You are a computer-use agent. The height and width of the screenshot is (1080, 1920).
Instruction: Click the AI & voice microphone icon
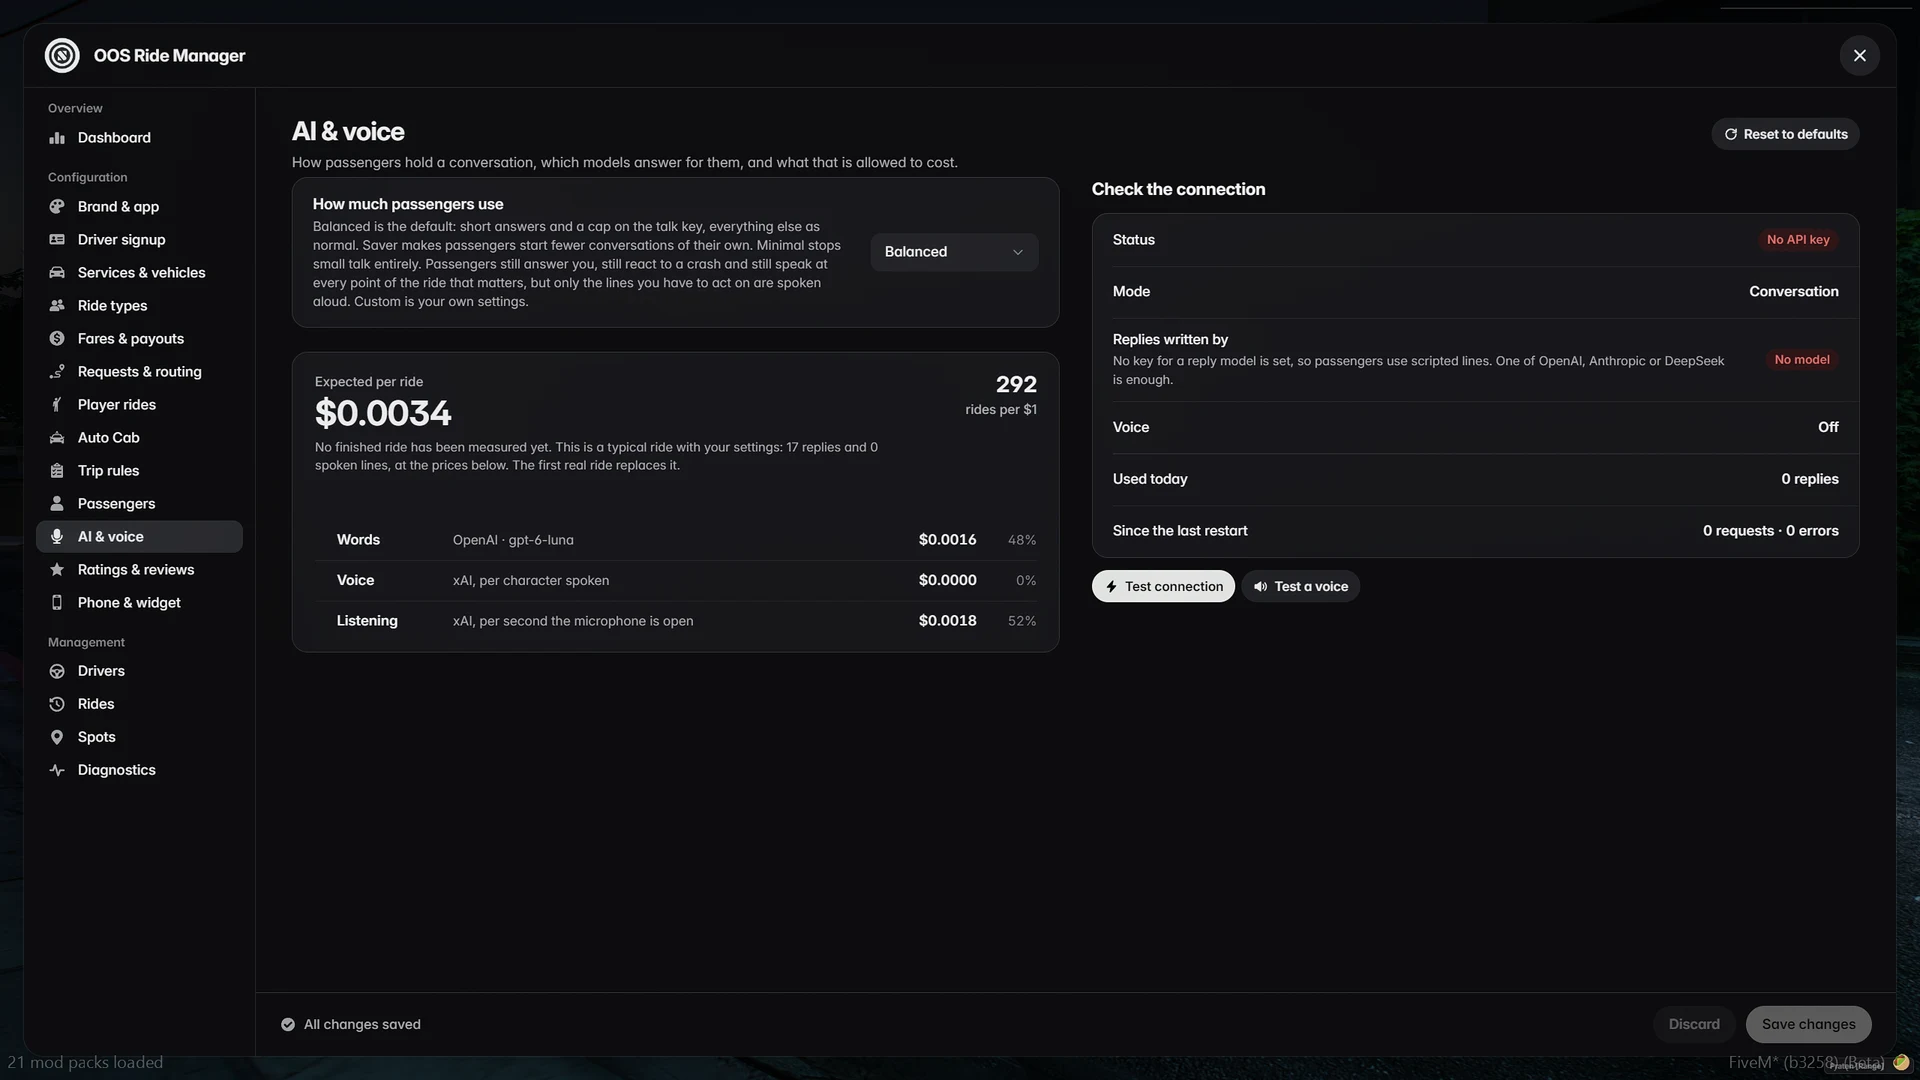[57, 537]
